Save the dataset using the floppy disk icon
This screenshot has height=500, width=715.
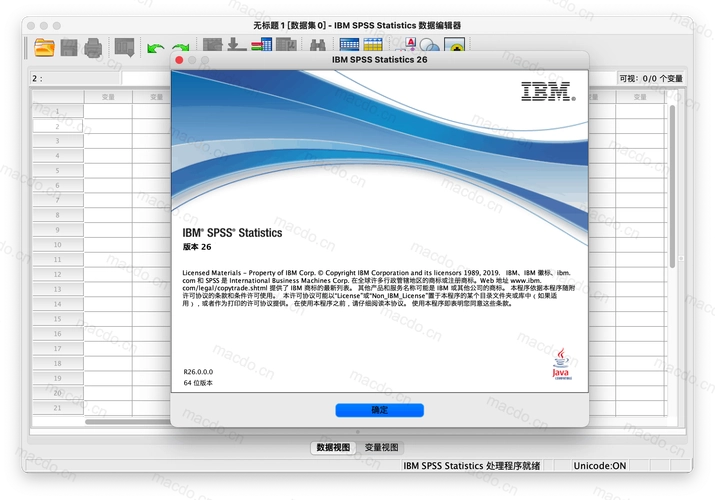tap(69, 48)
